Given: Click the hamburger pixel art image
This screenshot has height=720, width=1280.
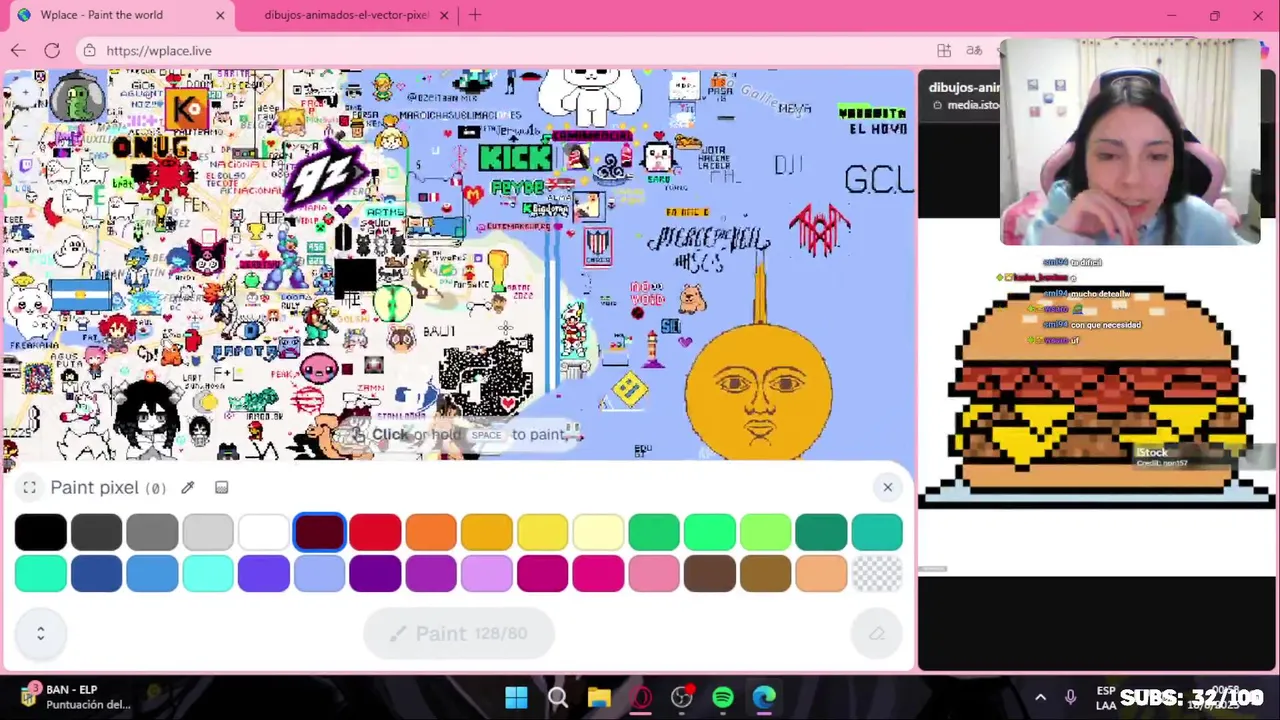Looking at the screenshot, I should tap(1098, 395).
